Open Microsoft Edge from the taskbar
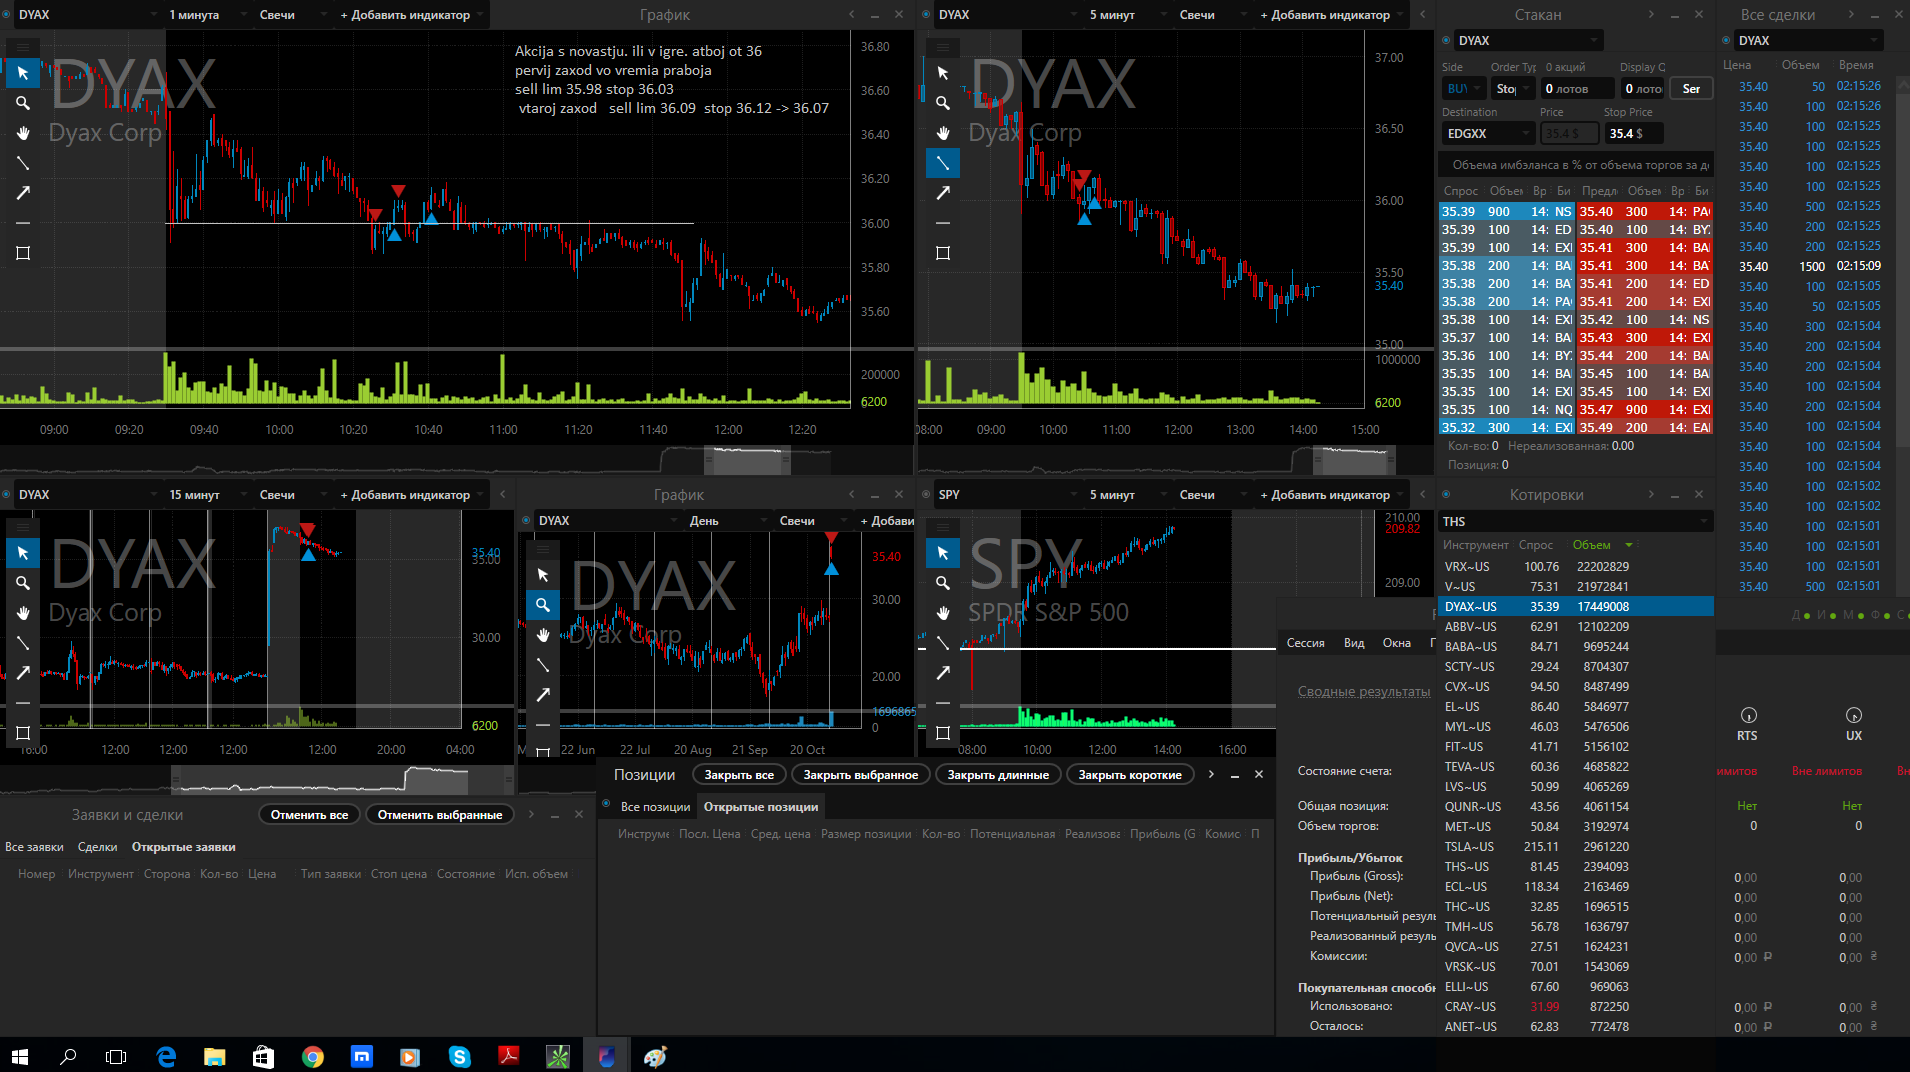Viewport: 1910px width, 1072px height. click(x=166, y=1056)
